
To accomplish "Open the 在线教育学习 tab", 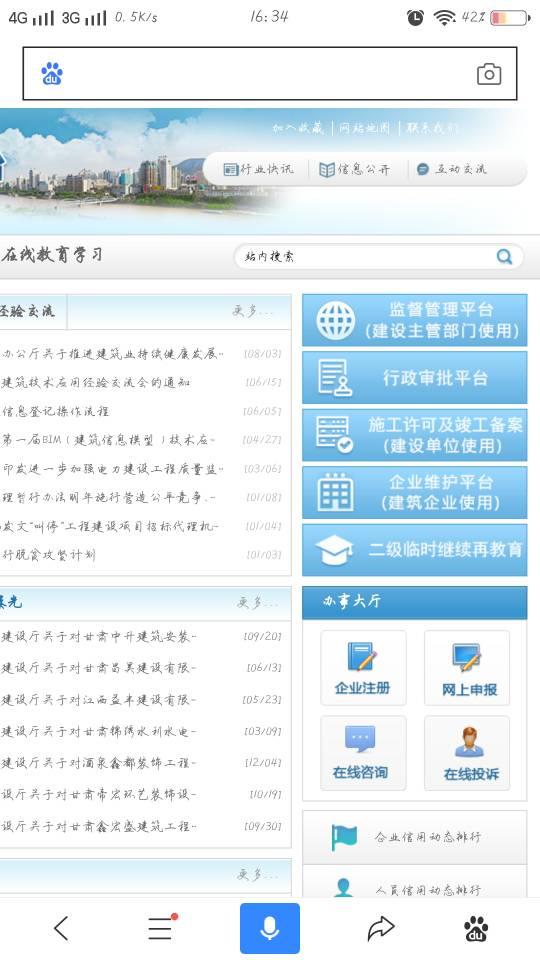I will click(x=52, y=255).
